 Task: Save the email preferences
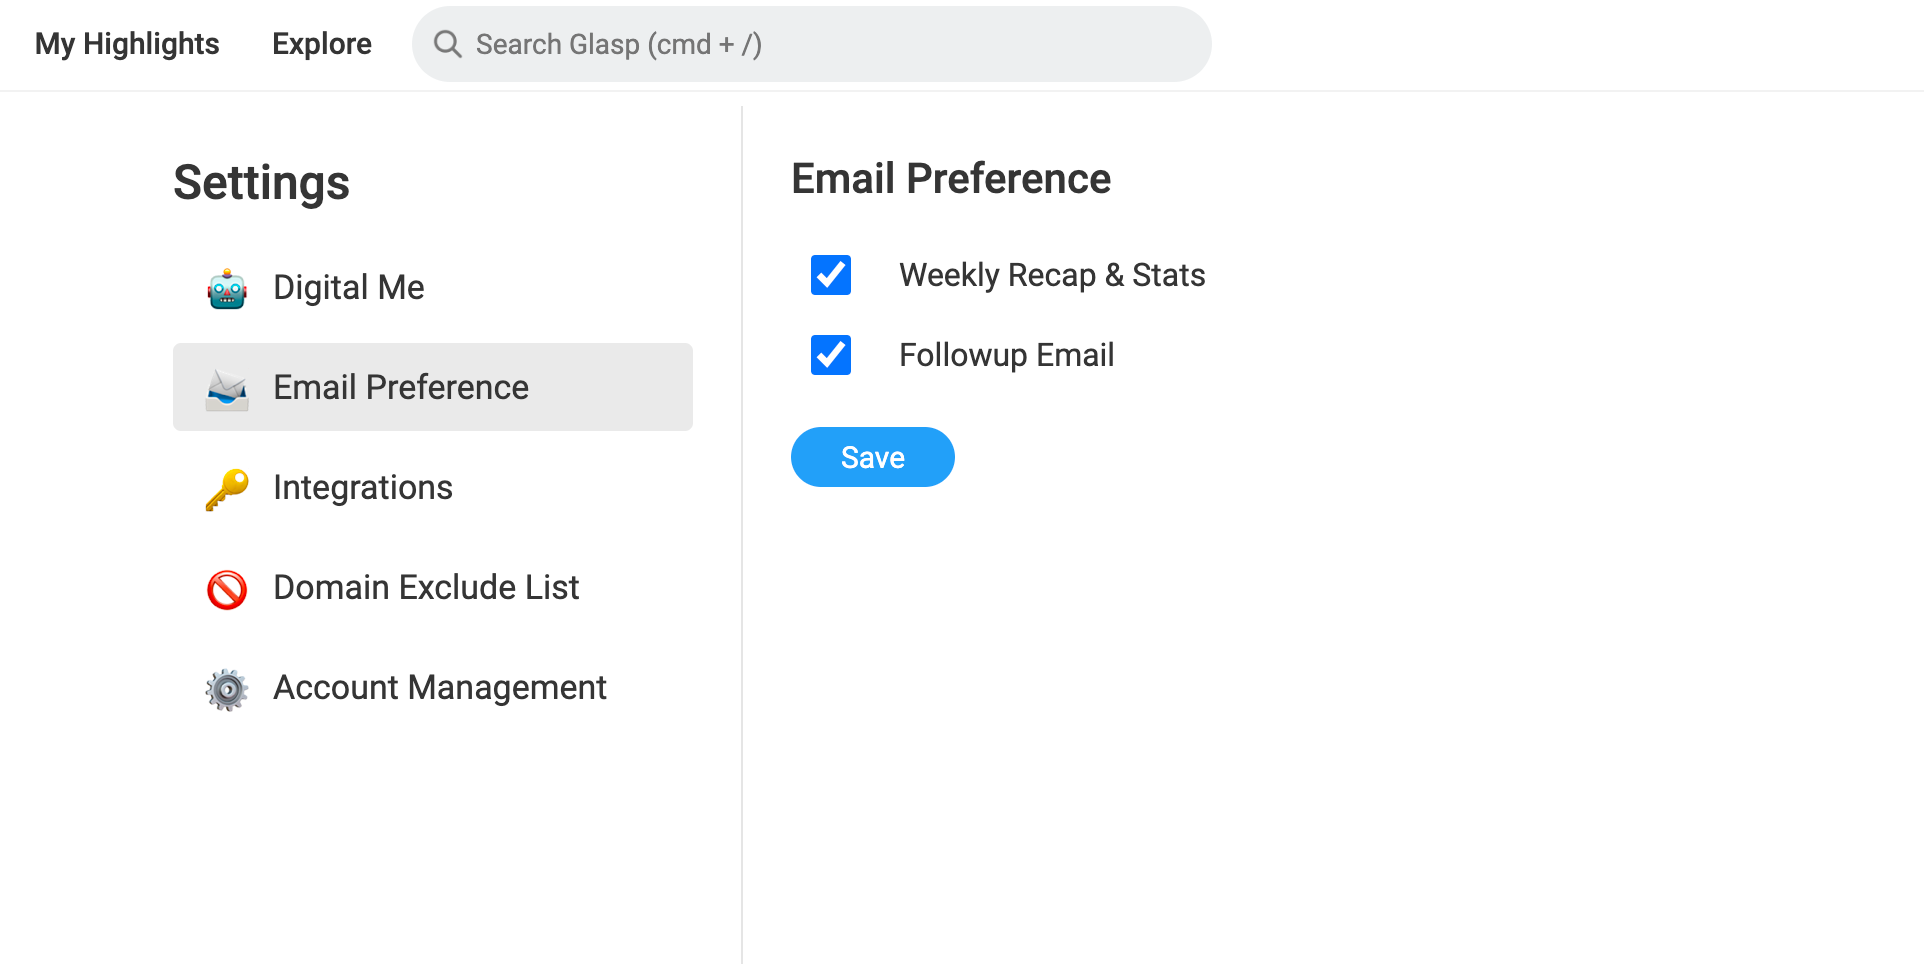click(x=872, y=457)
